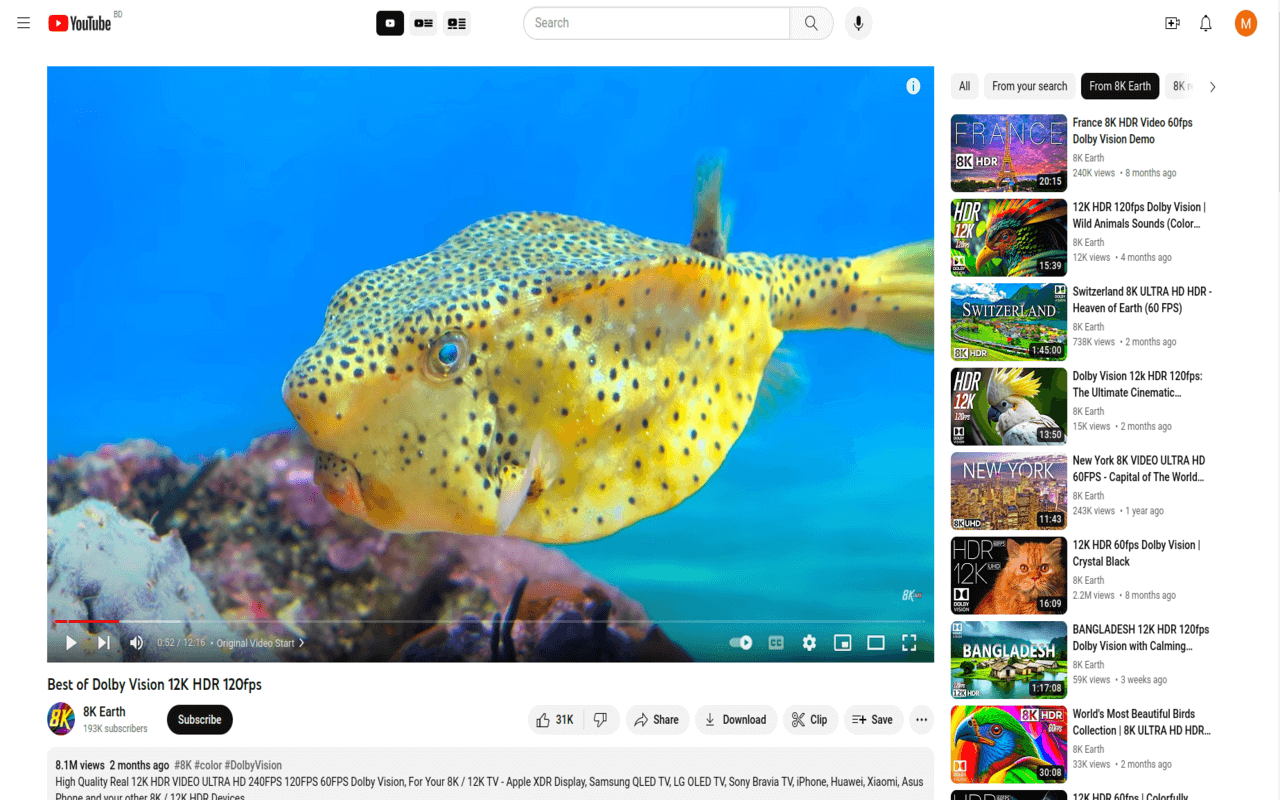Start a voice search with the microphone
The height and width of the screenshot is (800, 1280).
[x=858, y=22]
